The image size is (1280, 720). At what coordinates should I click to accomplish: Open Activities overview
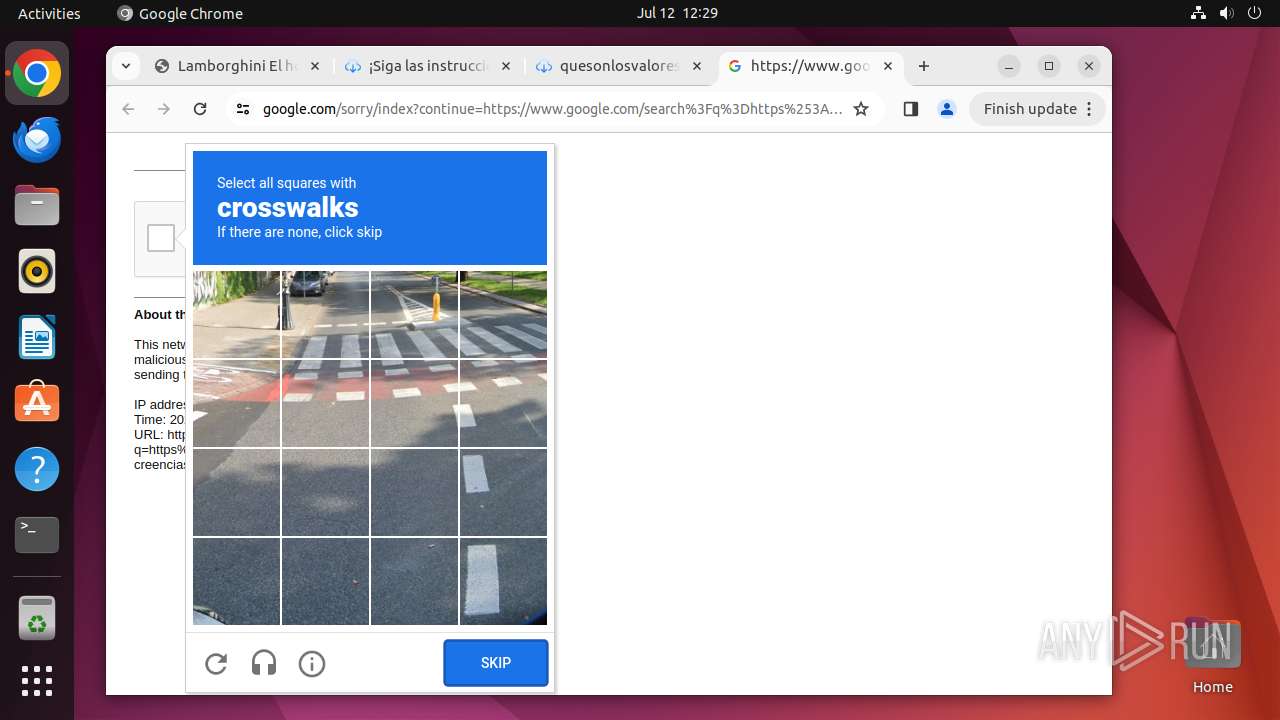pyautogui.click(x=49, y=13)
